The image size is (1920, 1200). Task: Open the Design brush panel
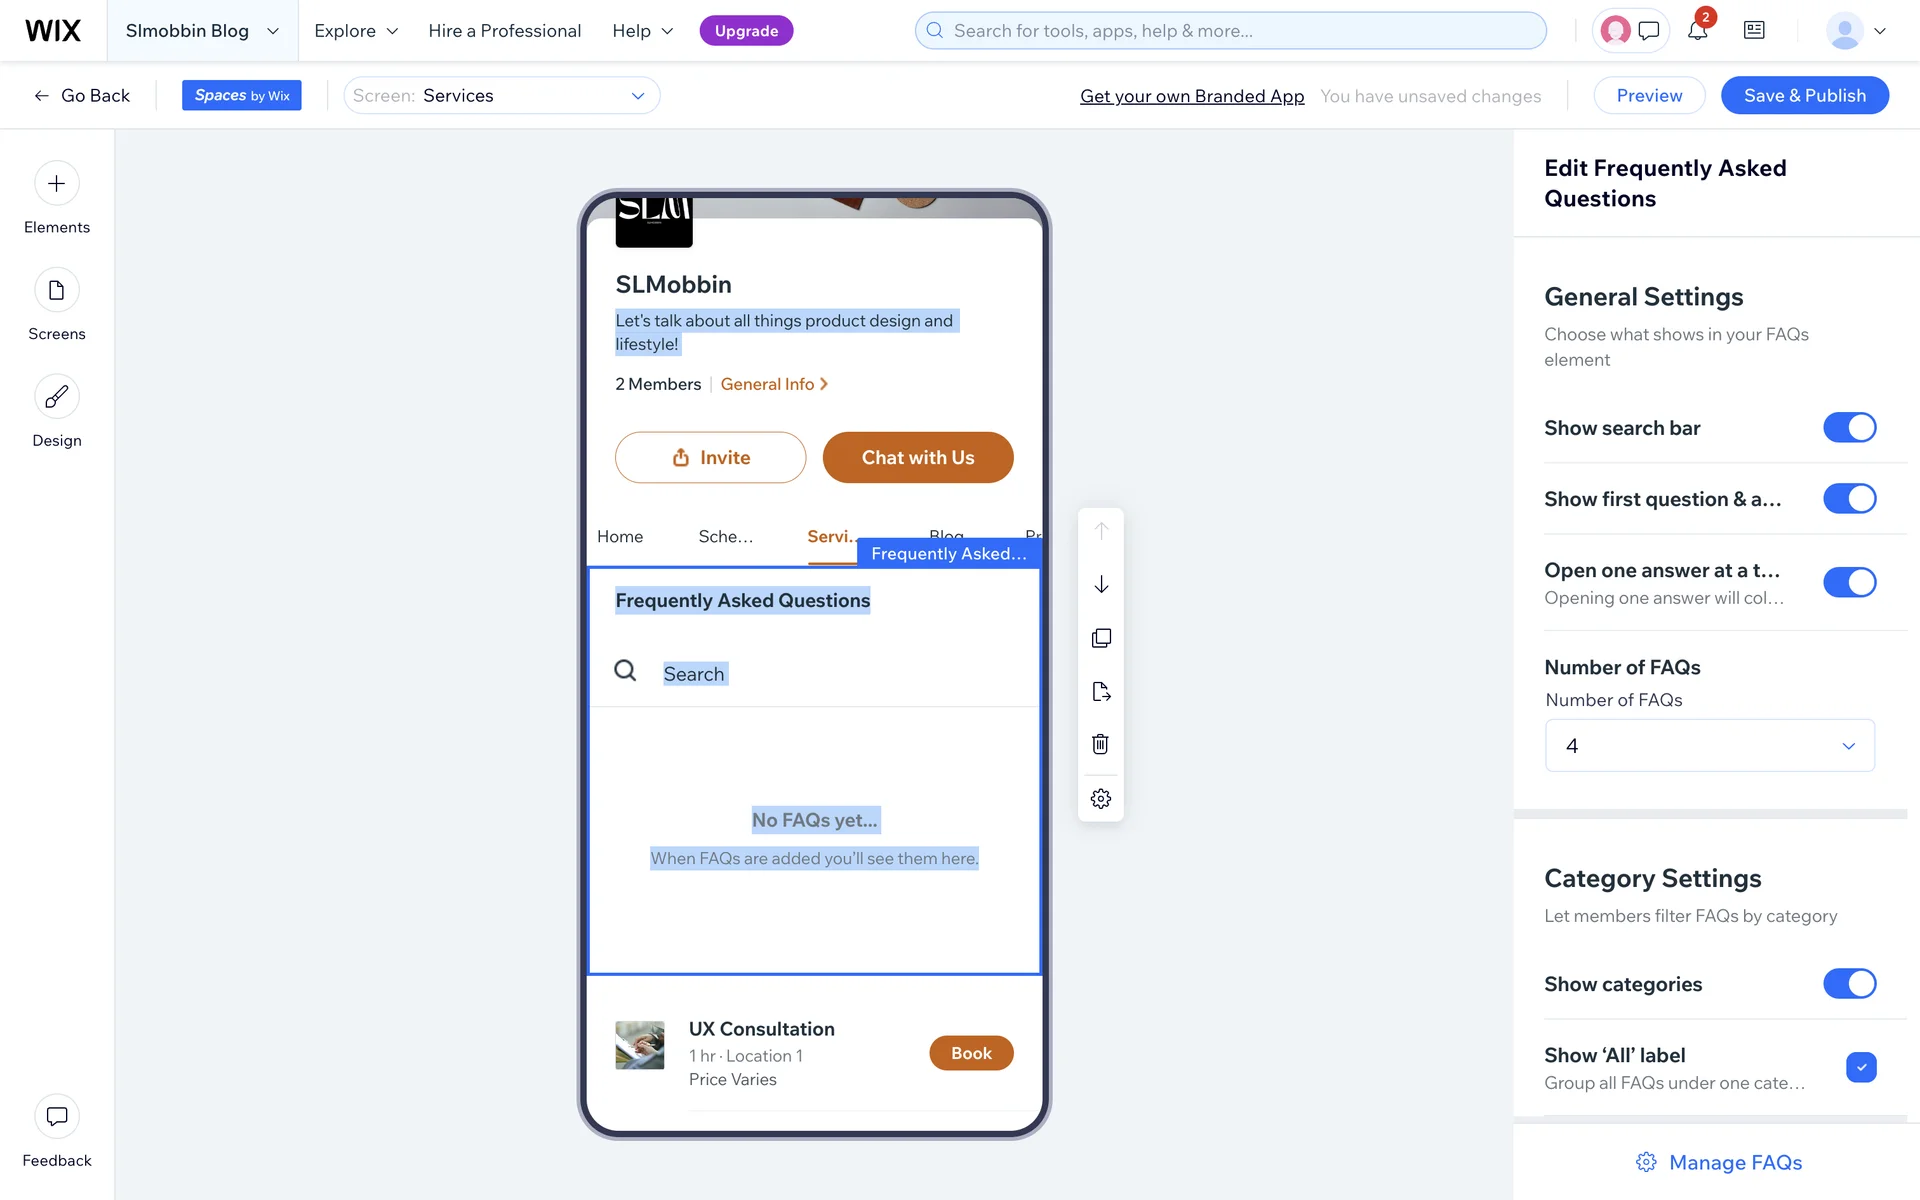point(56,397)
